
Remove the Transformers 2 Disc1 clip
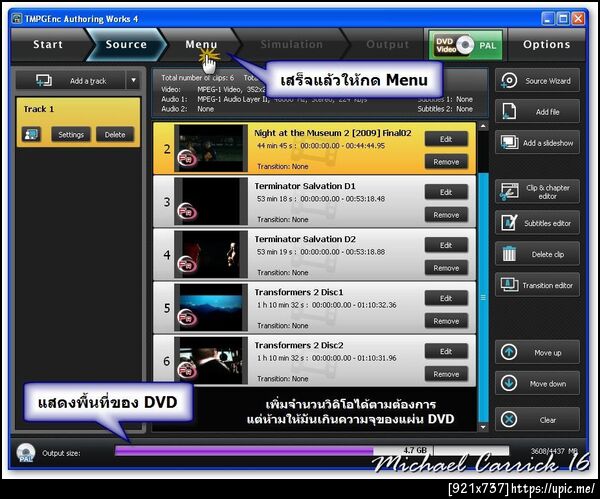click(446, 321)
